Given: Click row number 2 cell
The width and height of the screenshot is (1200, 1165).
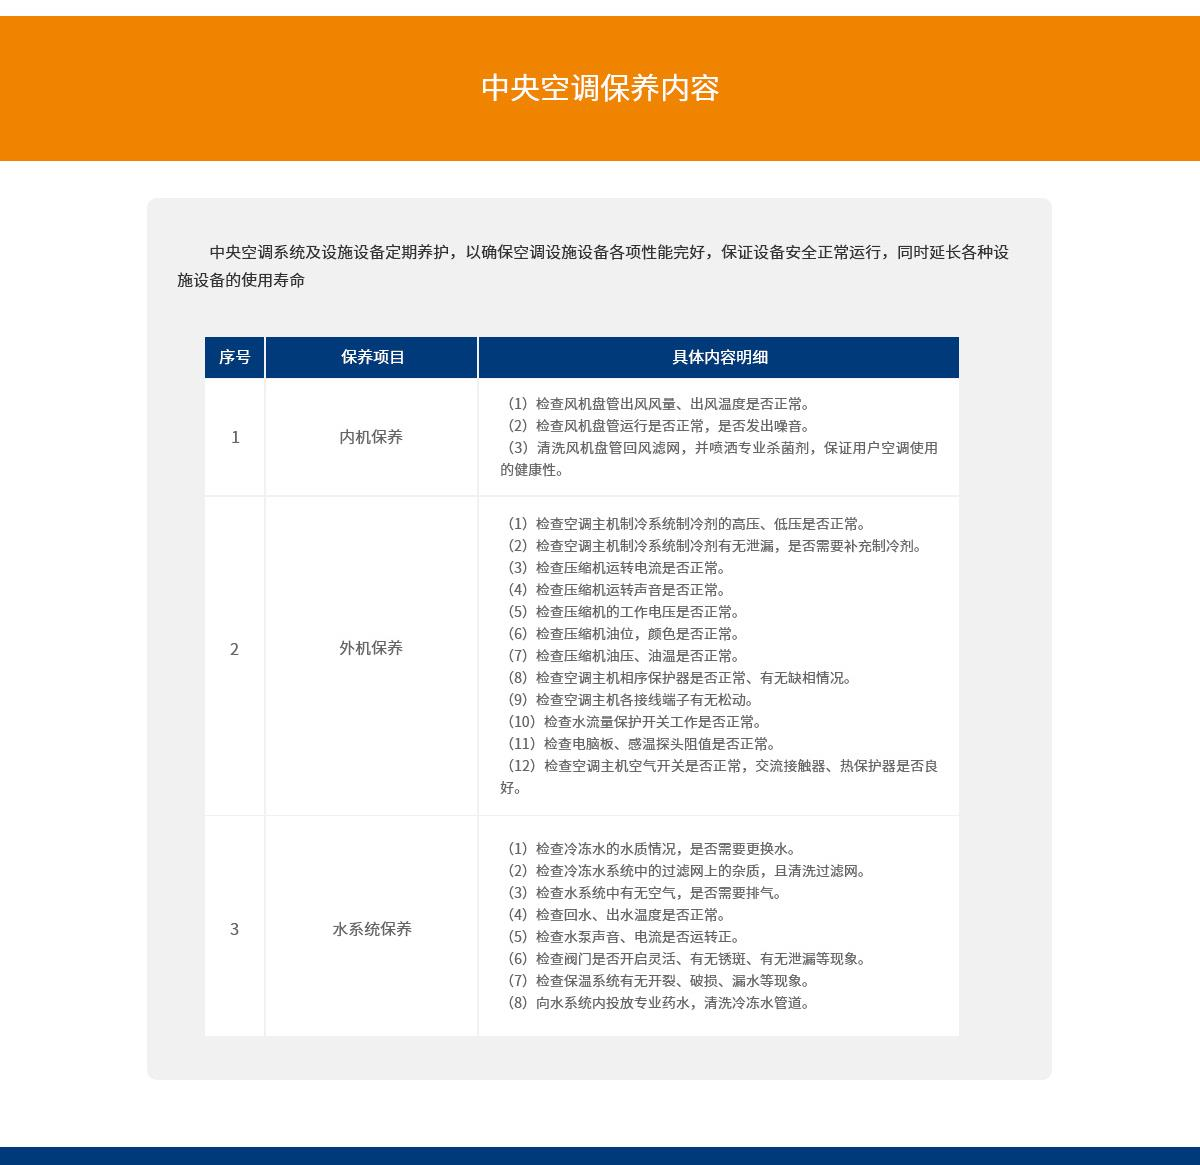Looking at the screenshot, I should [x=235, y=649].
